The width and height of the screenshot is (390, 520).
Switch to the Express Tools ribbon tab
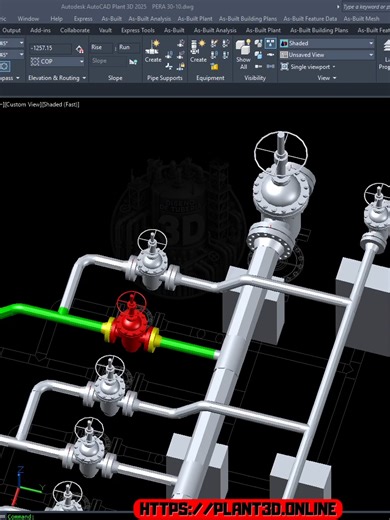[x=138, y=30]
